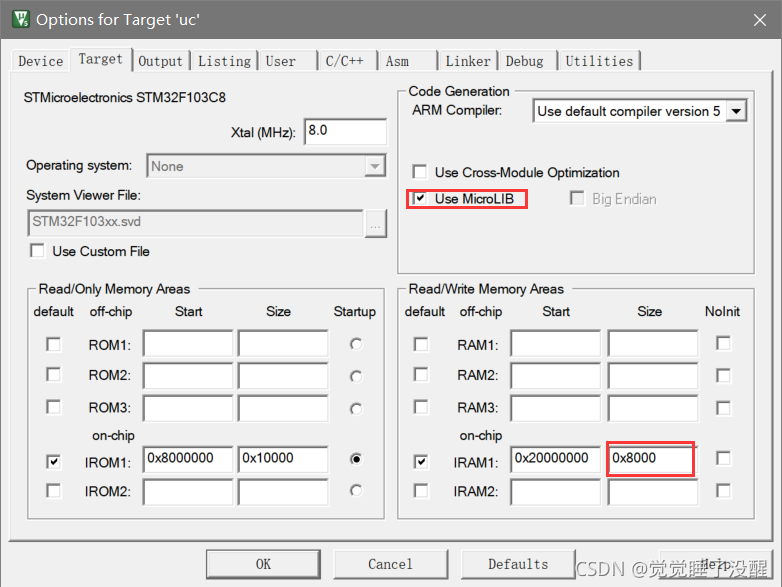Click the Cancel button
Screen dimensions: 782x587
click(391, 564)
